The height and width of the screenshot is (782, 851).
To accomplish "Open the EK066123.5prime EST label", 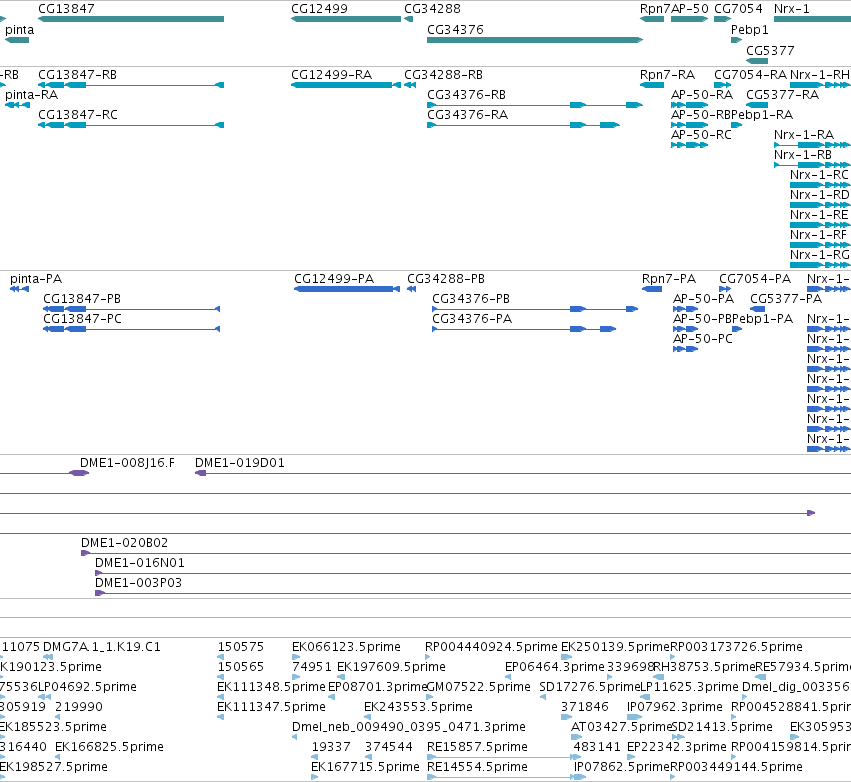I will click(x=346, y=647).
